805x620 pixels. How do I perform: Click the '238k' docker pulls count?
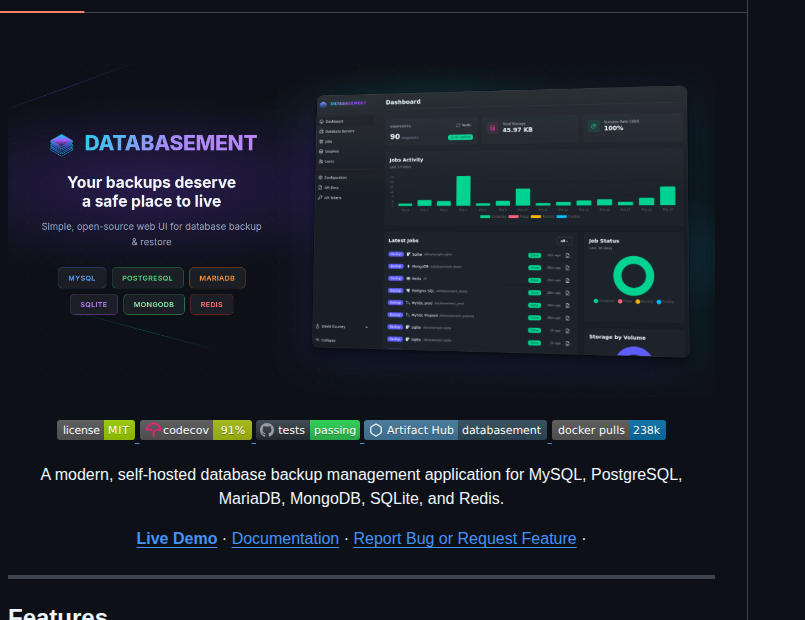pyautogui.click(x=646, y=430)
